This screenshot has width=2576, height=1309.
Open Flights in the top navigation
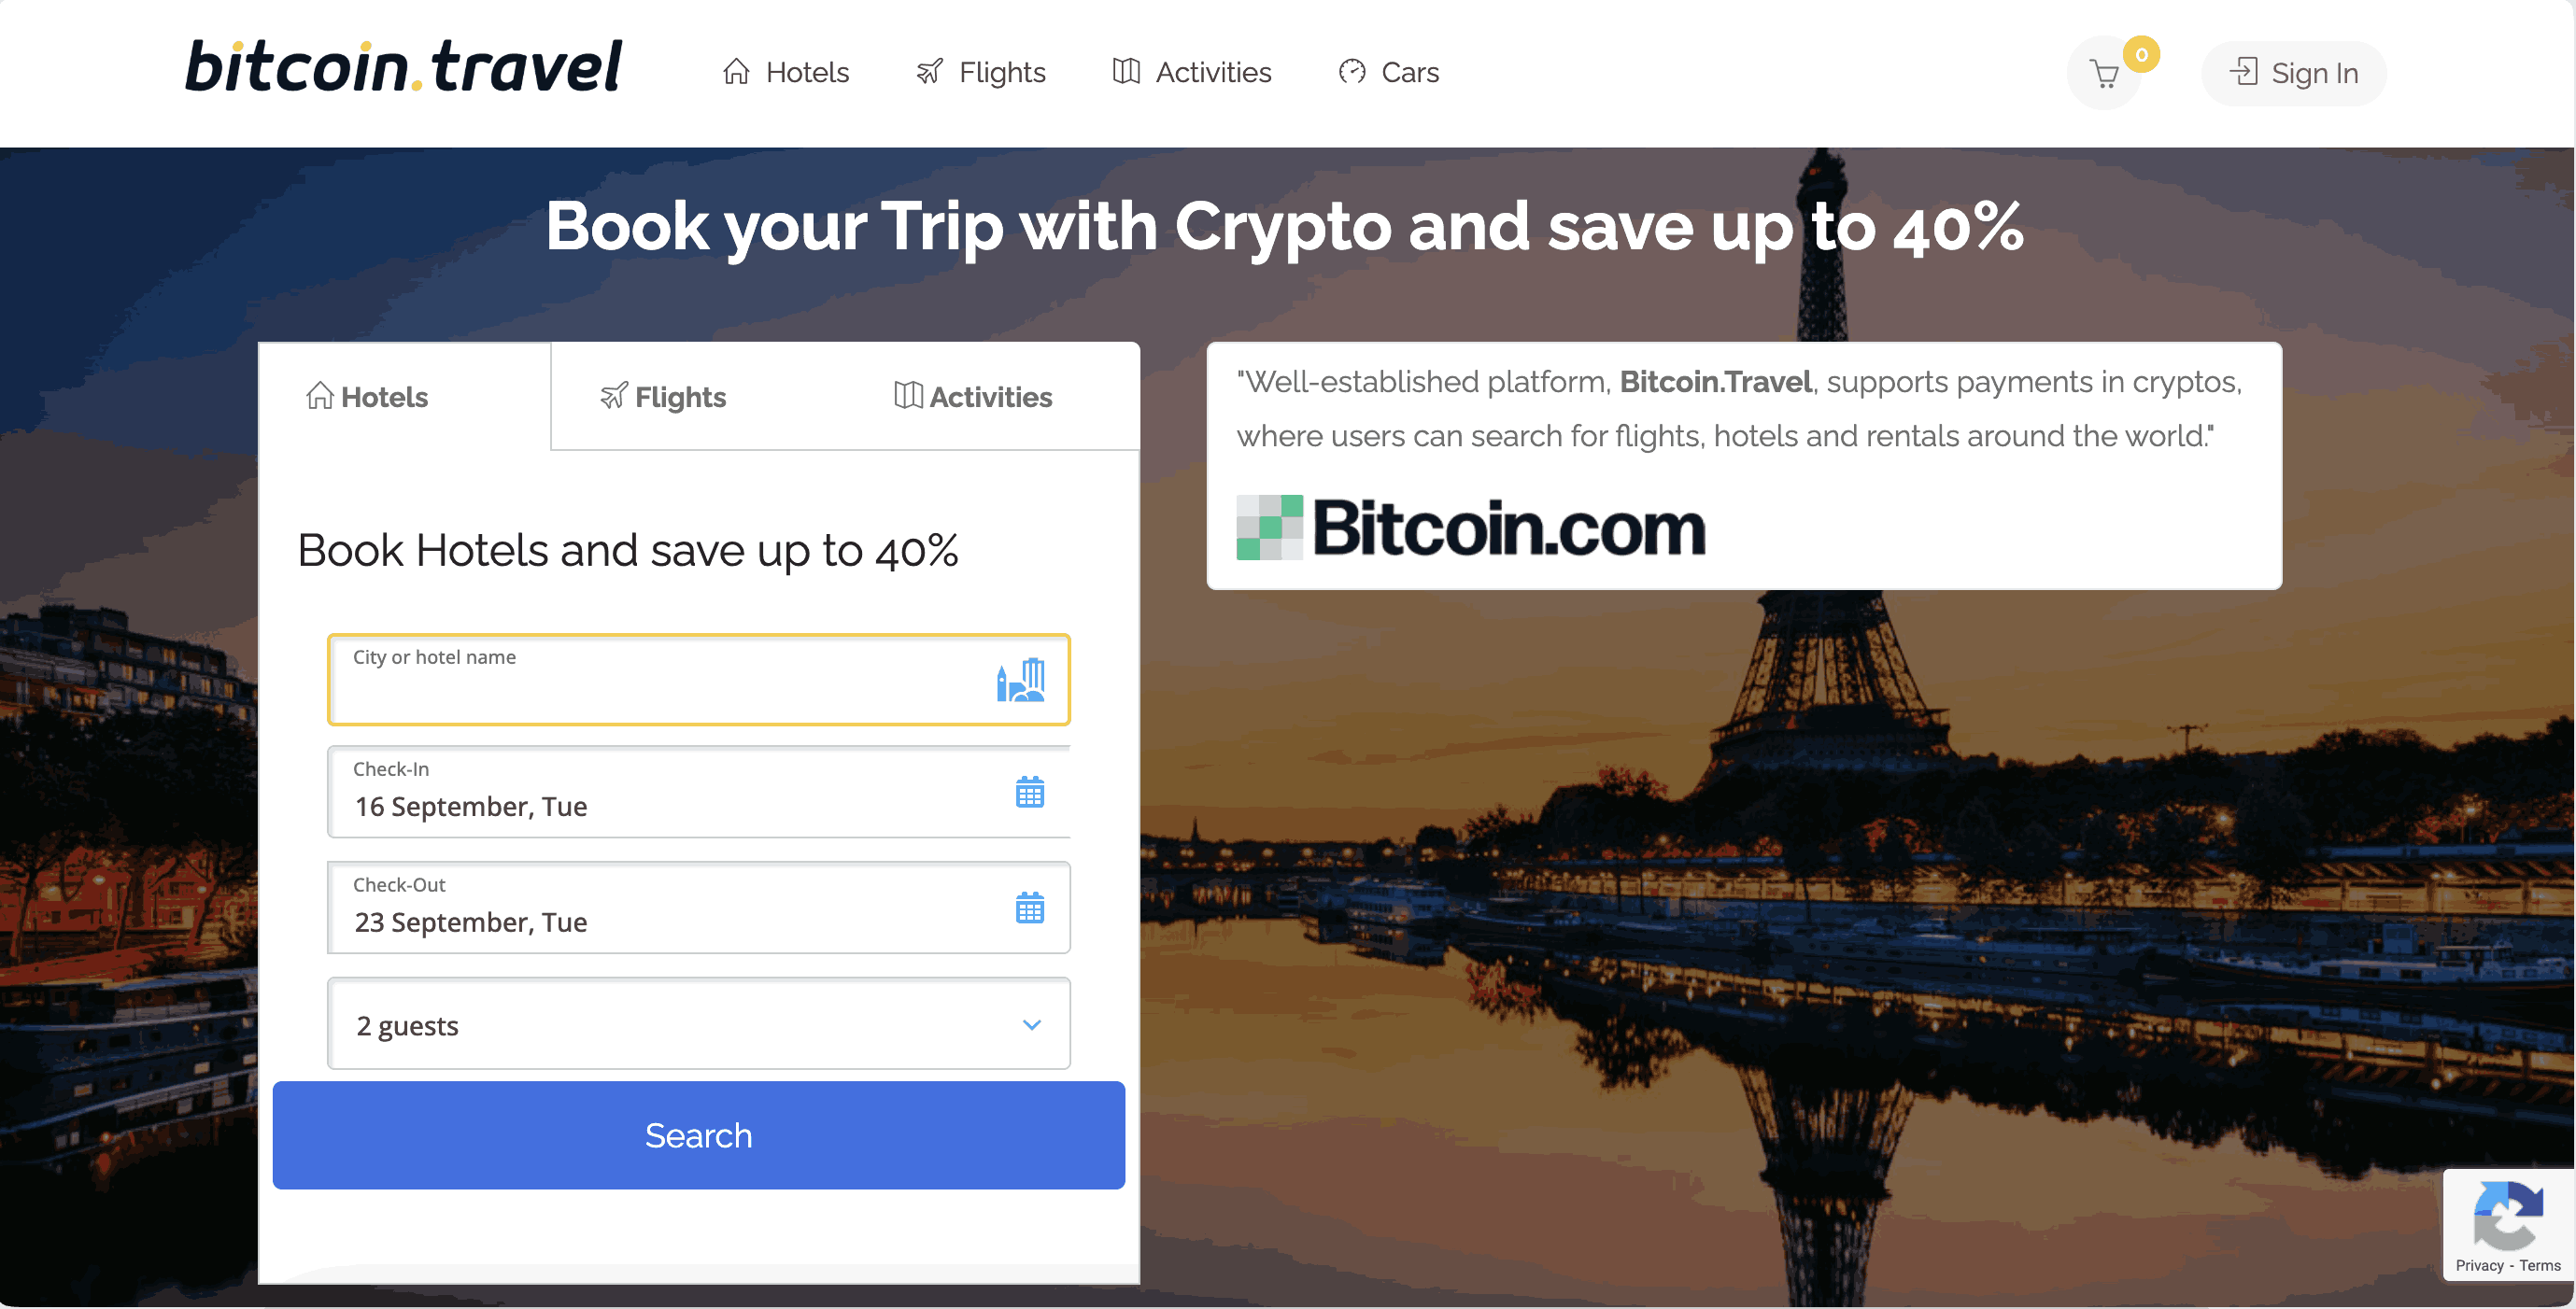coord(981,72)
